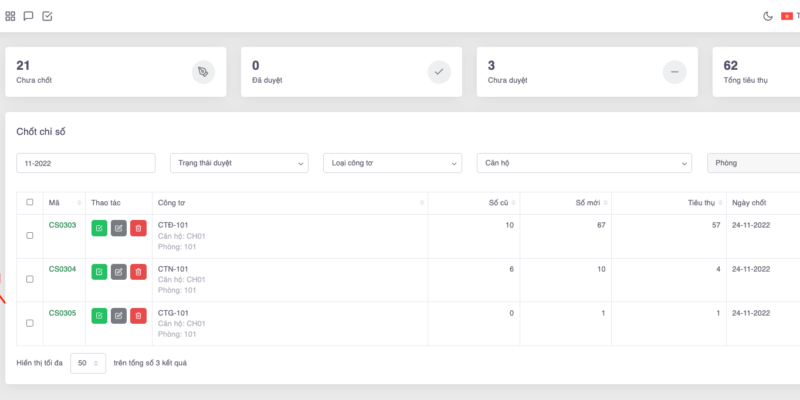Expand the Trạng thái duyệt dropdown

click(239, 162)
